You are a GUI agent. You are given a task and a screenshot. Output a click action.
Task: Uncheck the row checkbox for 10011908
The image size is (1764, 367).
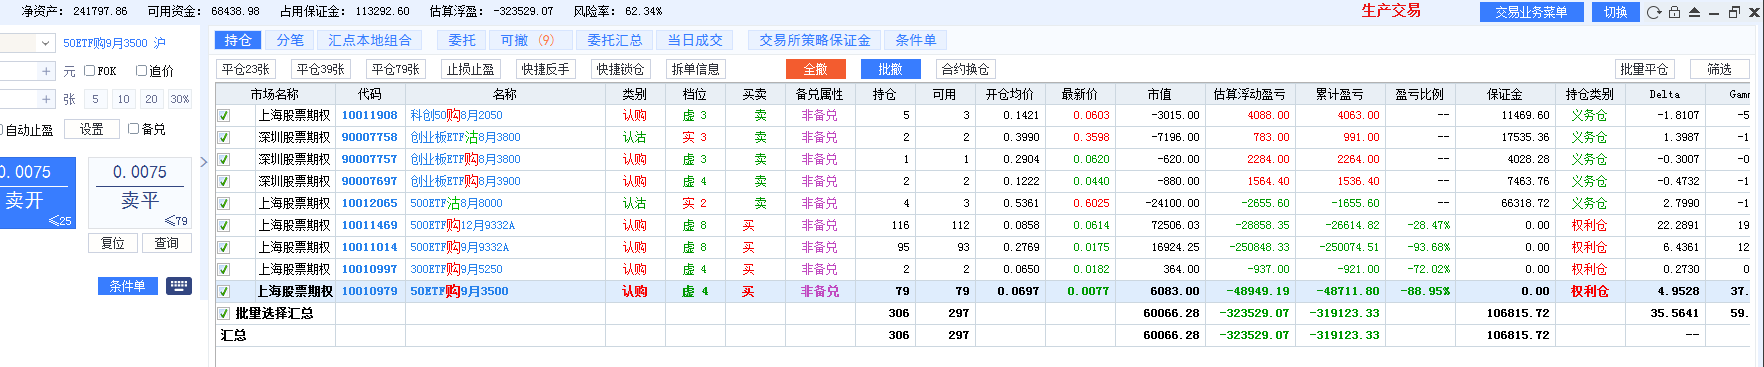(x=224, y=115)
